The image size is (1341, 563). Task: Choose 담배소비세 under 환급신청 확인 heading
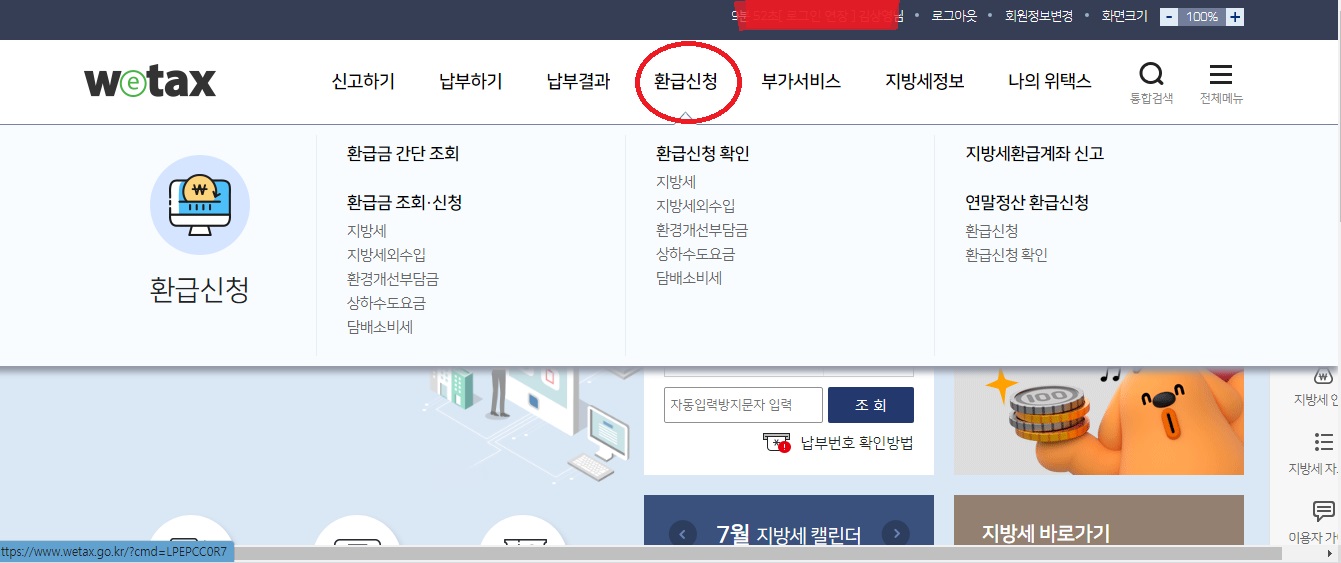coord(689,278)
